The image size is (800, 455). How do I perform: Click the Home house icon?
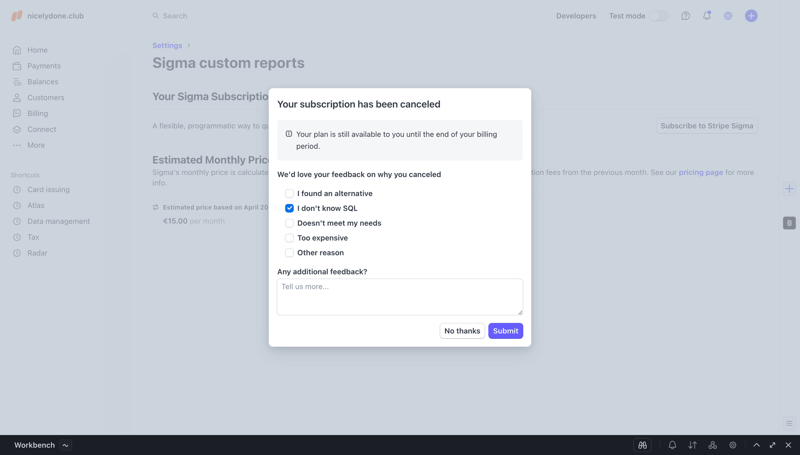point(17,50)
